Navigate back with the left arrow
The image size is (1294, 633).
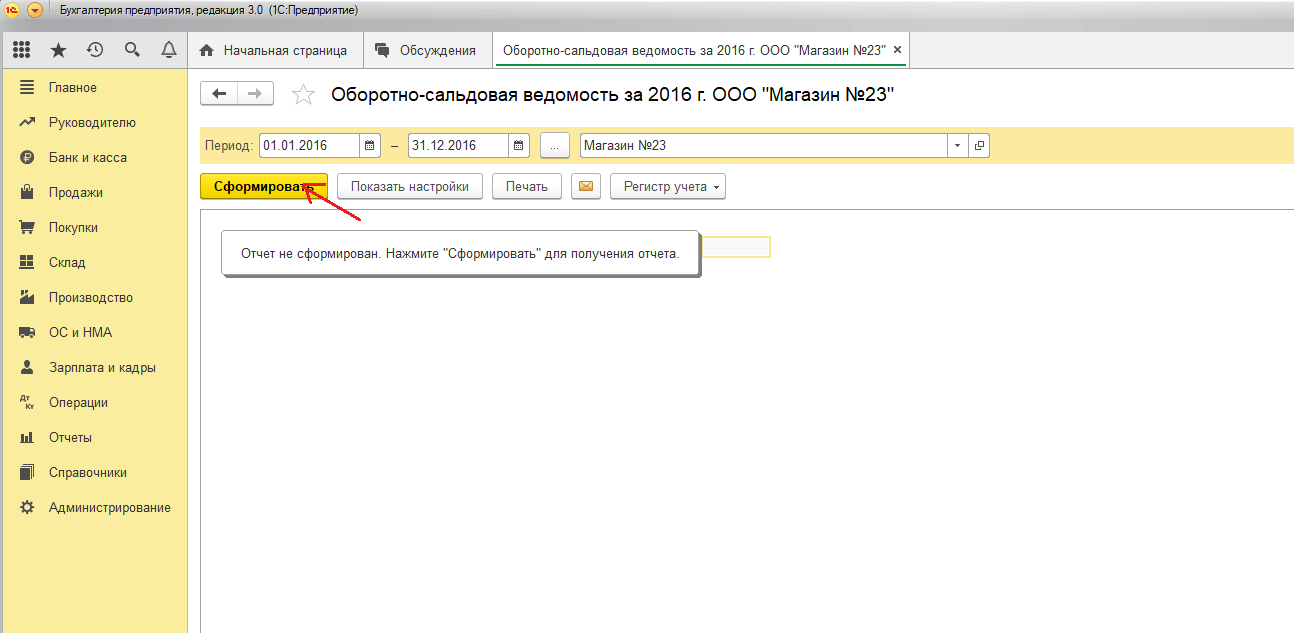[219, 94]
